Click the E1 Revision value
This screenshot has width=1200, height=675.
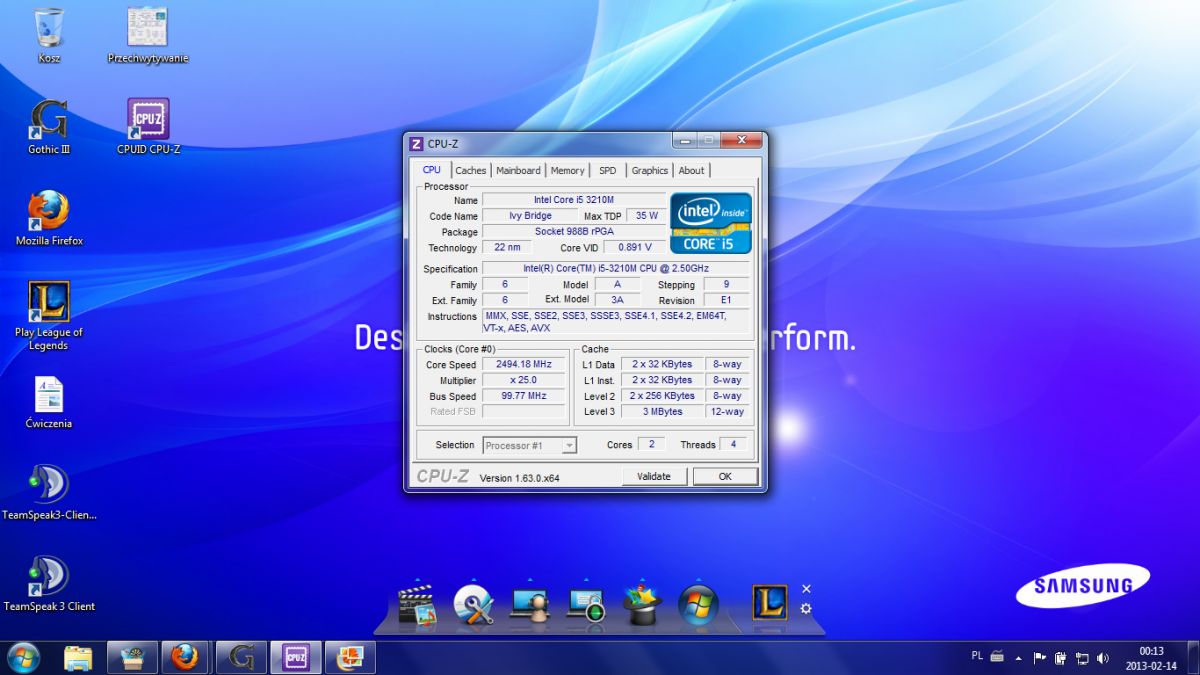point(727,300)
